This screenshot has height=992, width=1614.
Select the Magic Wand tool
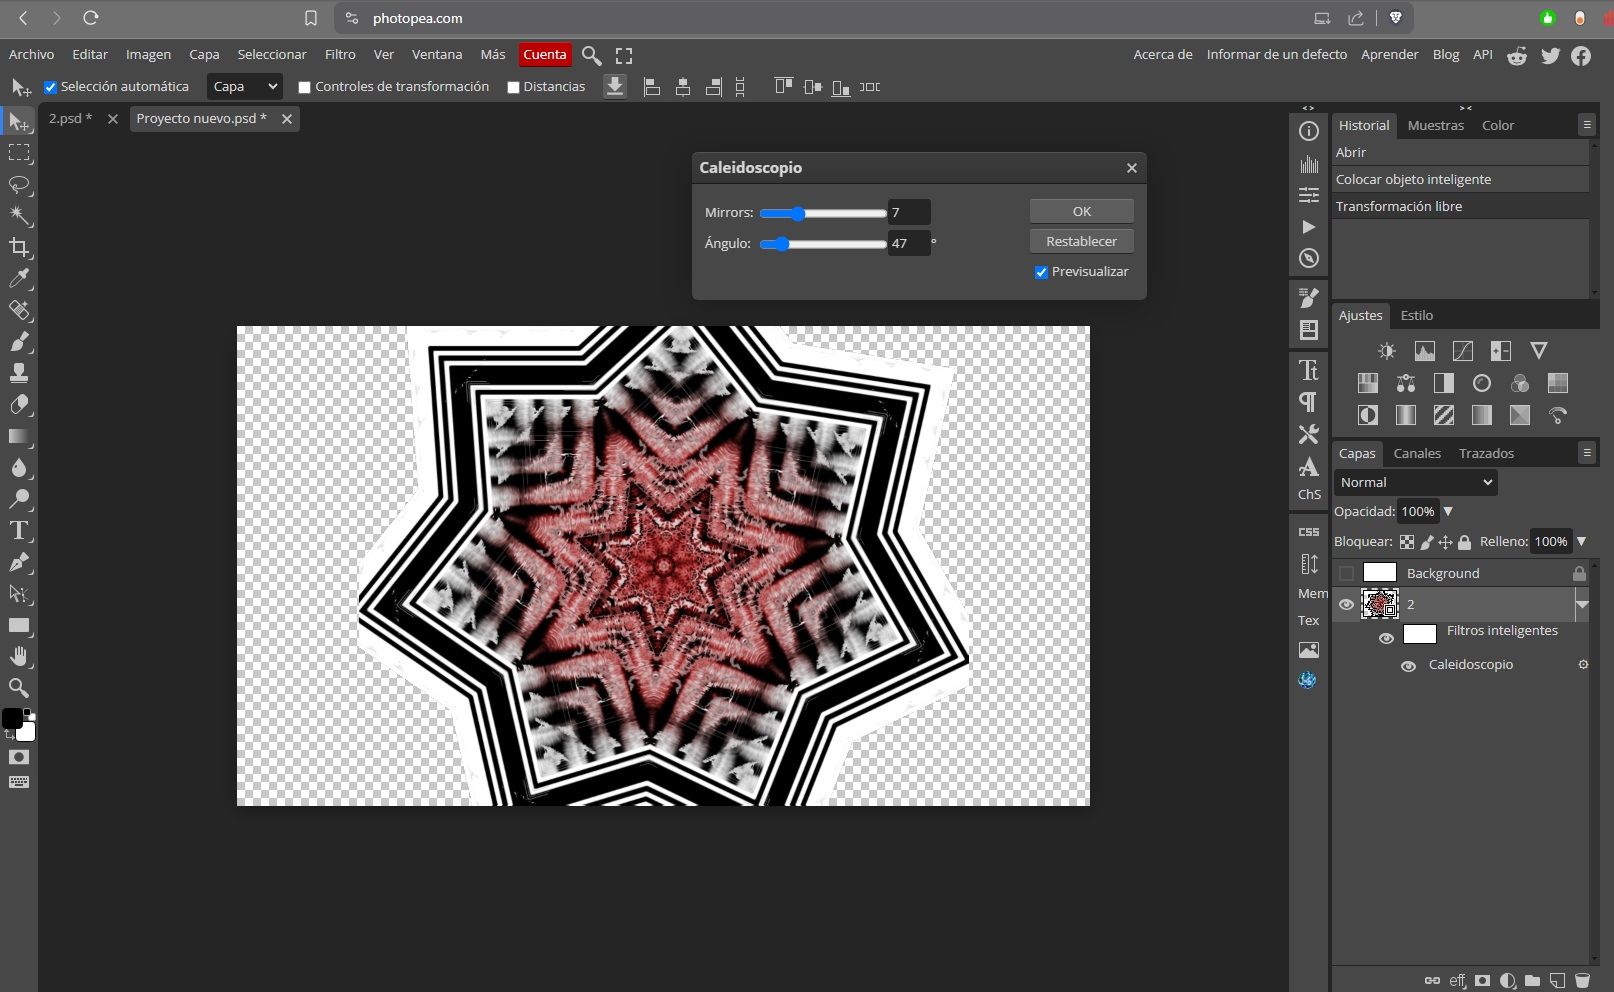(x=19, y=216)
